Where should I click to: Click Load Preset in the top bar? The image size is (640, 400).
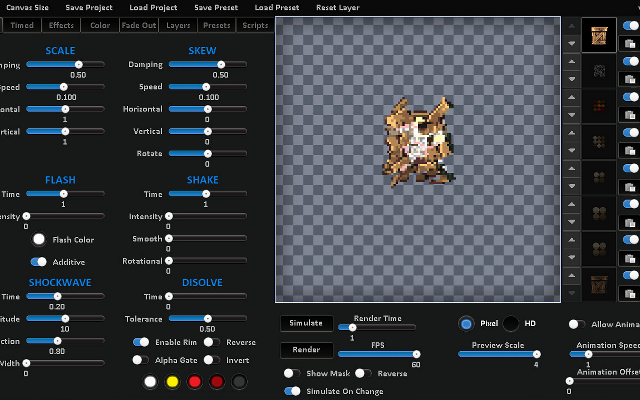(x=277, y=7)
